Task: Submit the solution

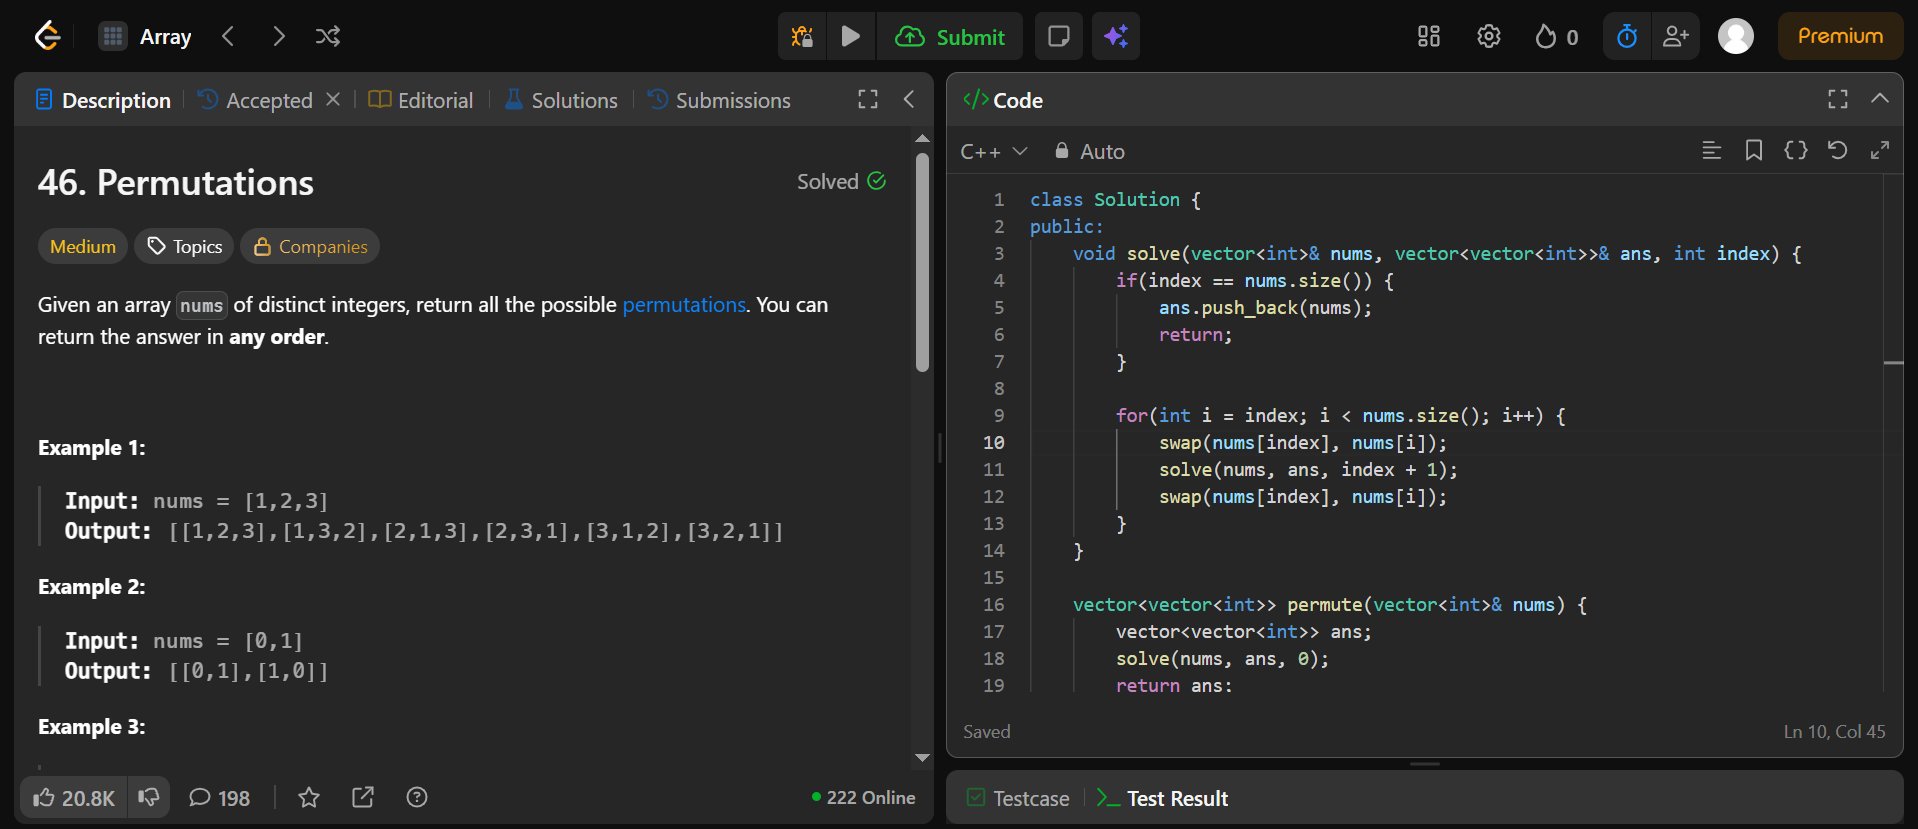Action: [950, 37]
